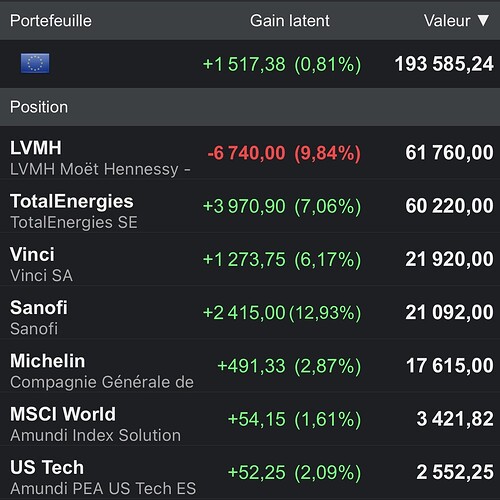Open the LVMH position row

(x=250, y=153)
